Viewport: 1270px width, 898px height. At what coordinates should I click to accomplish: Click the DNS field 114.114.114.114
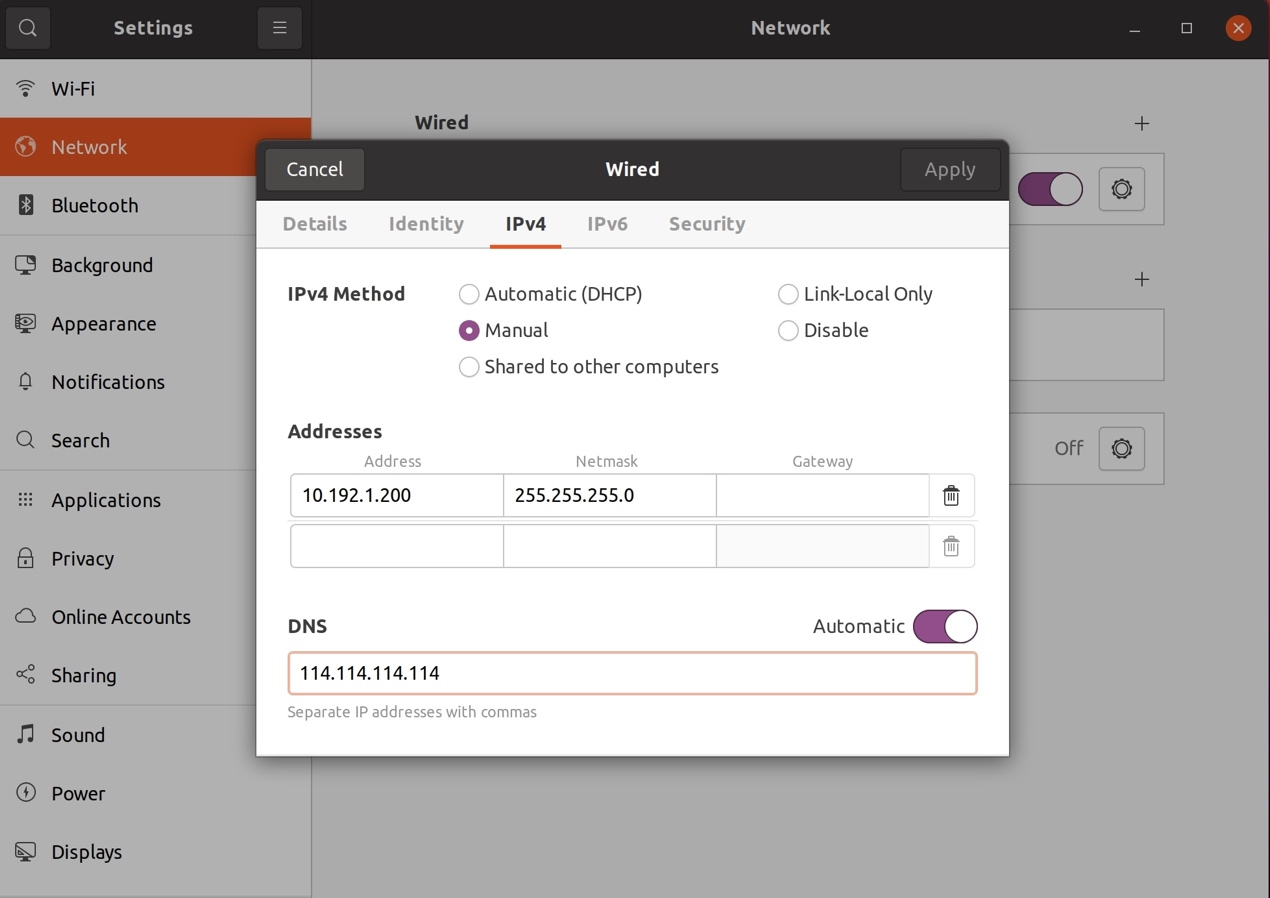coord(632,673)
